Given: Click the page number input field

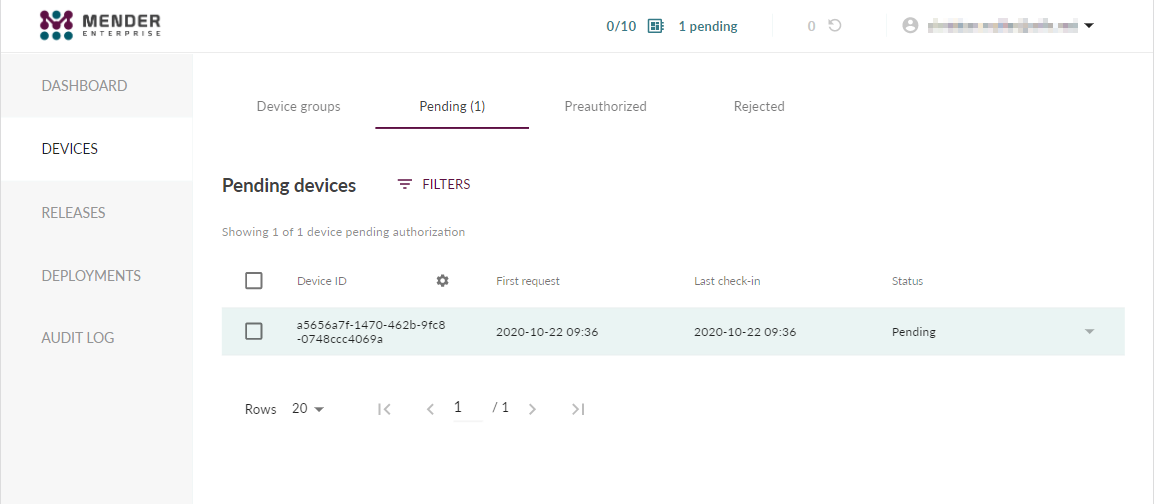Looking at the screenshot, I should tap(467, 408).
